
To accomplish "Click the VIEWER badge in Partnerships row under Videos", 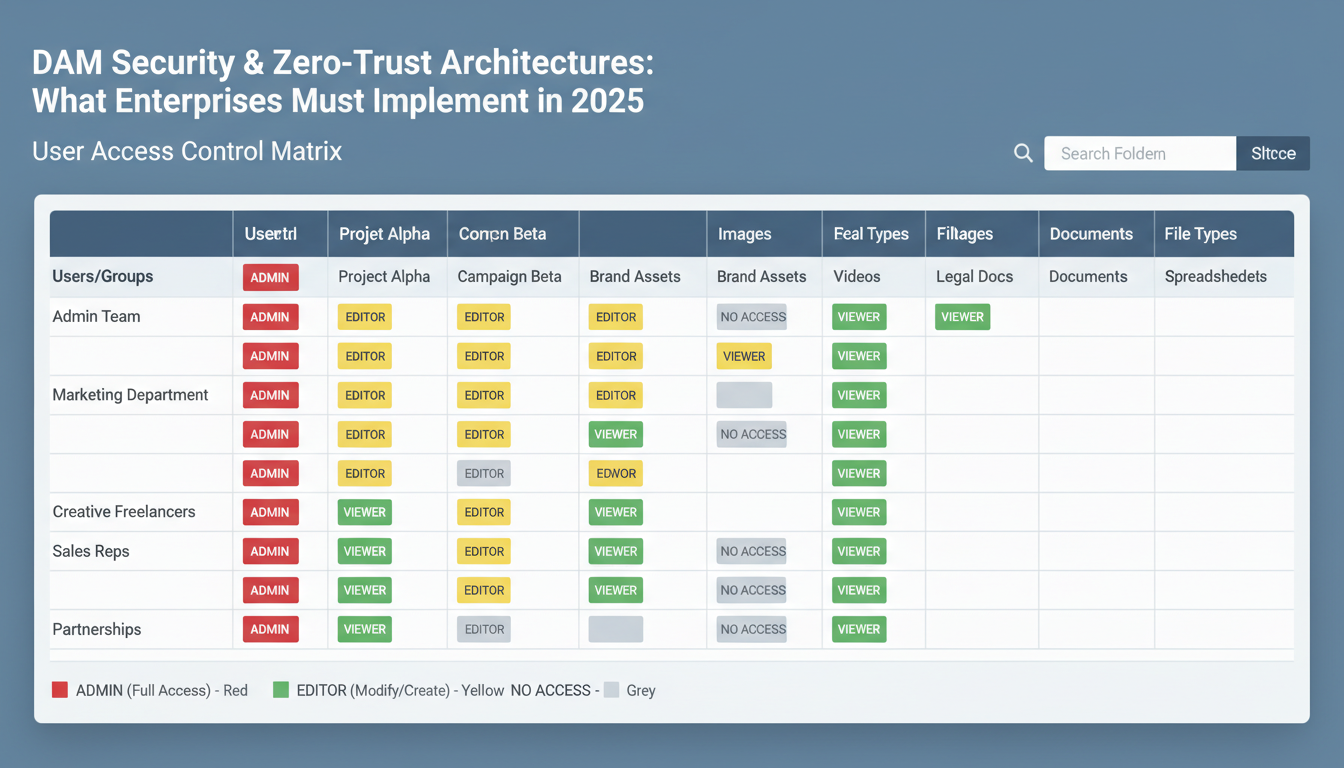I will click(858, 629).
